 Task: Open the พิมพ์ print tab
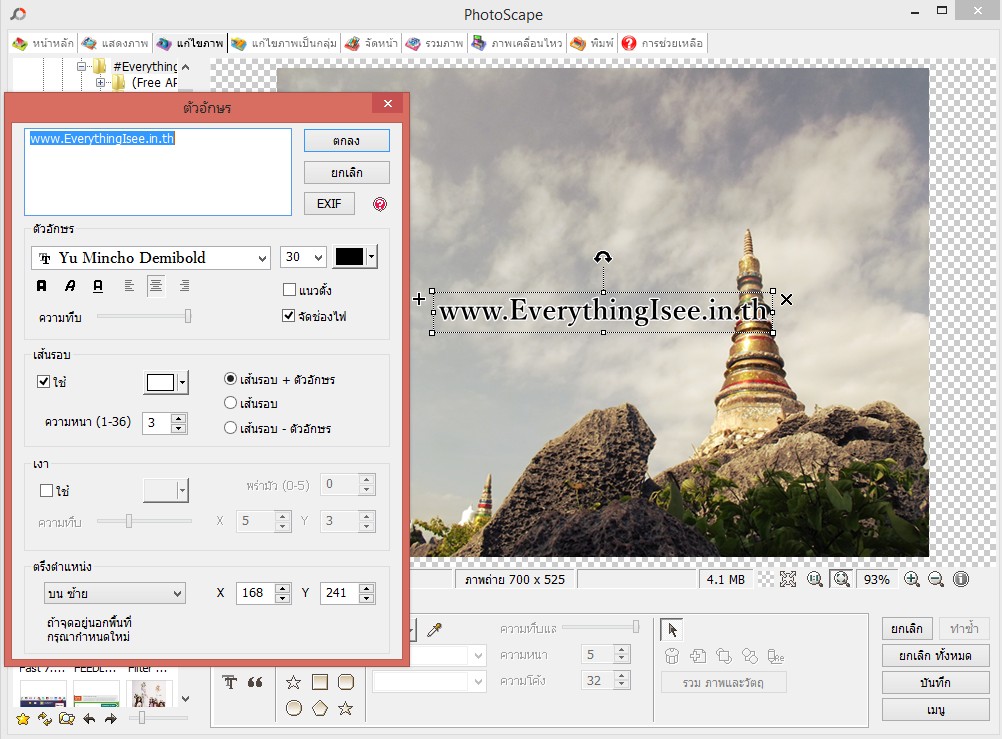click(592, 43)
